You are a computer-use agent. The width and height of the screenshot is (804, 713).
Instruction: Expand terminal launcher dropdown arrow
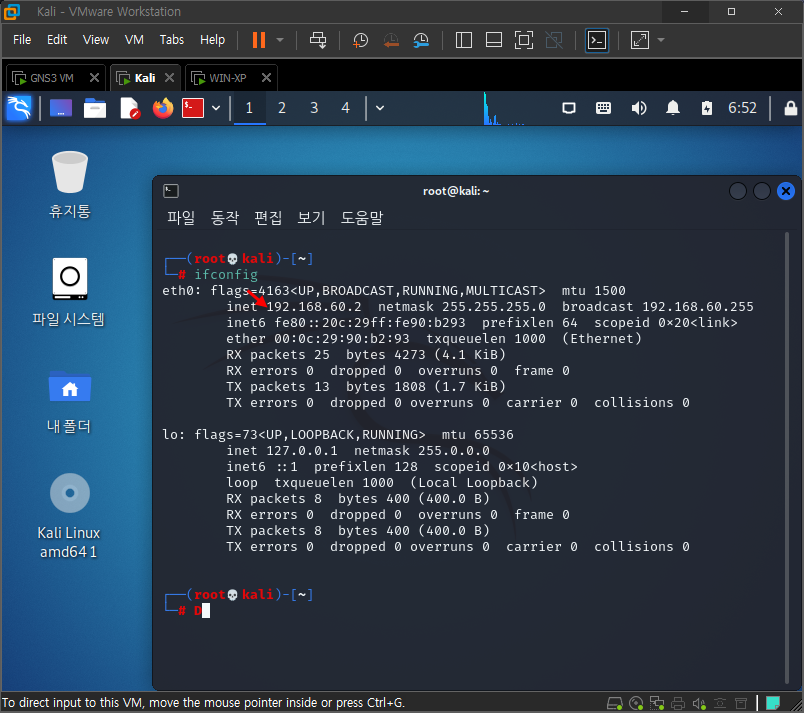click(x=216, y=108)
